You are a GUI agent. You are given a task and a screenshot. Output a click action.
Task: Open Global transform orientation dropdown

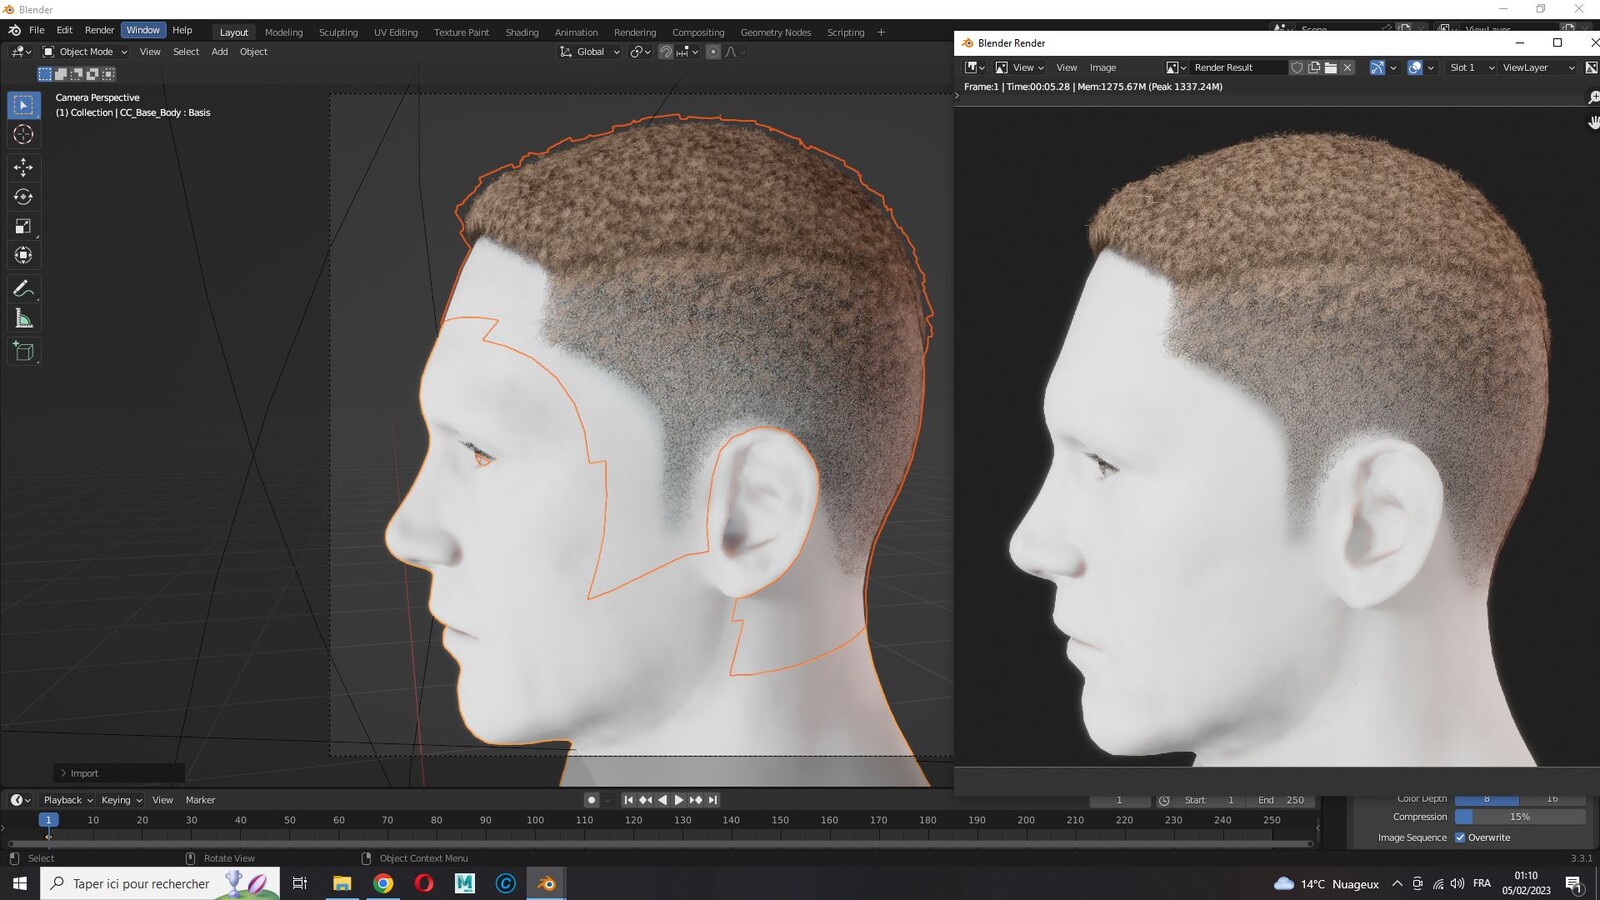pos(590,52)
